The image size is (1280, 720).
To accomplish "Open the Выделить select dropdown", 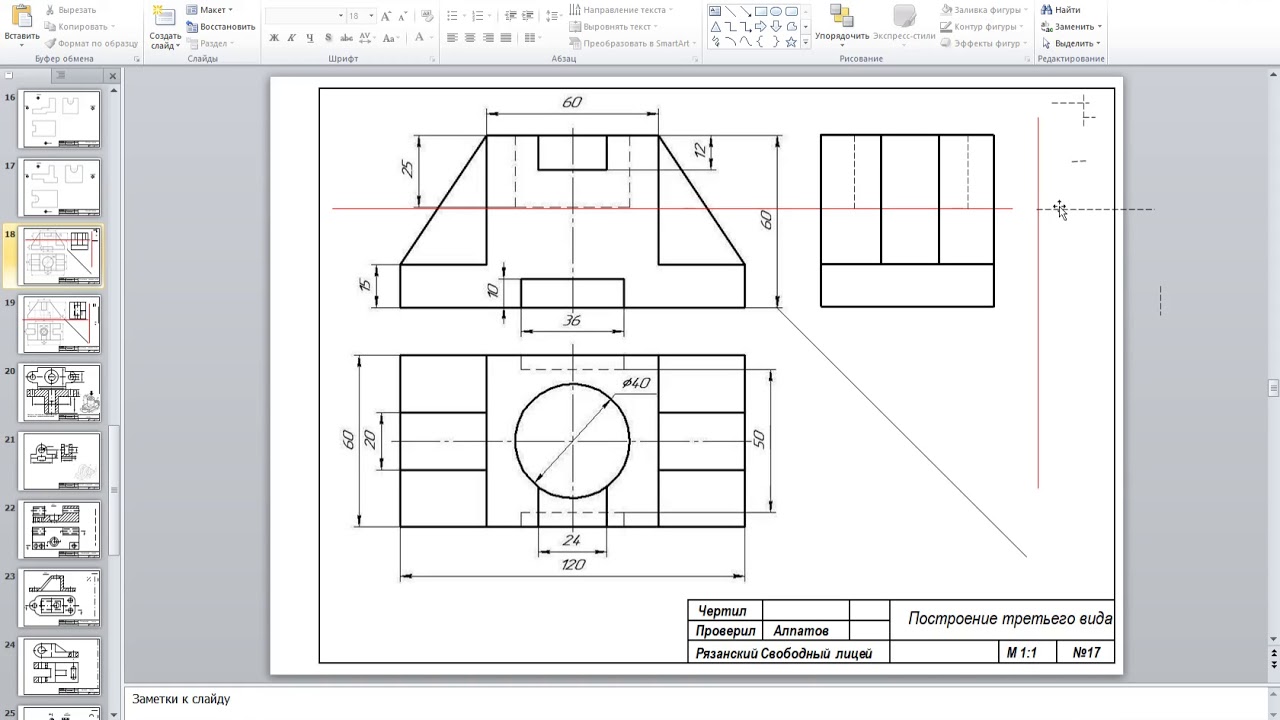I will coord(1071,44).
